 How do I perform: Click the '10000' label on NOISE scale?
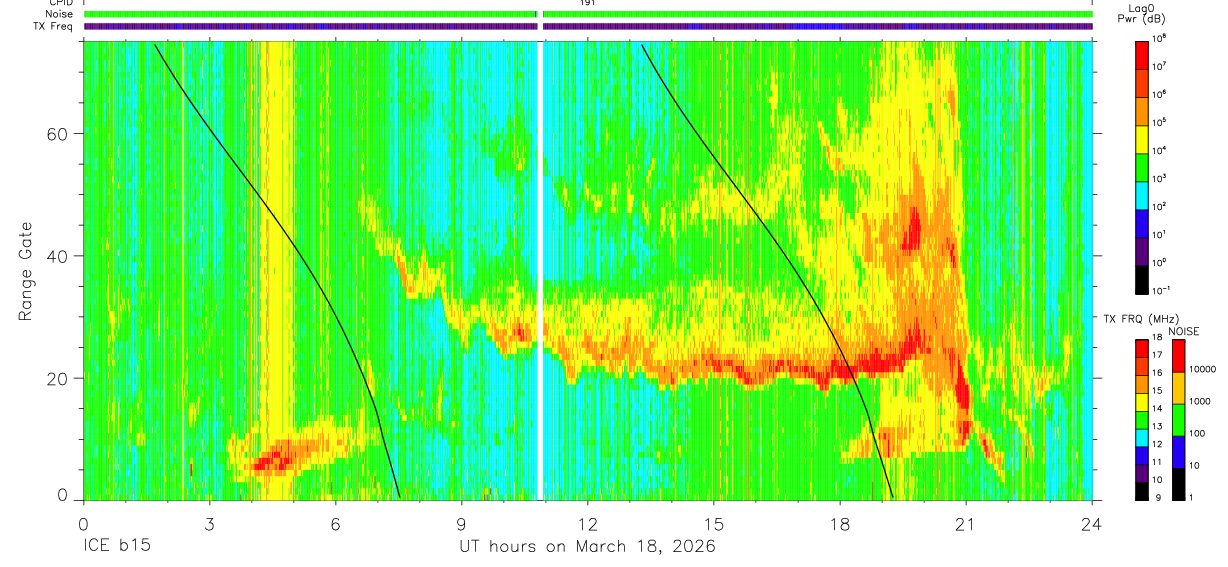[x=1203, y=370]
